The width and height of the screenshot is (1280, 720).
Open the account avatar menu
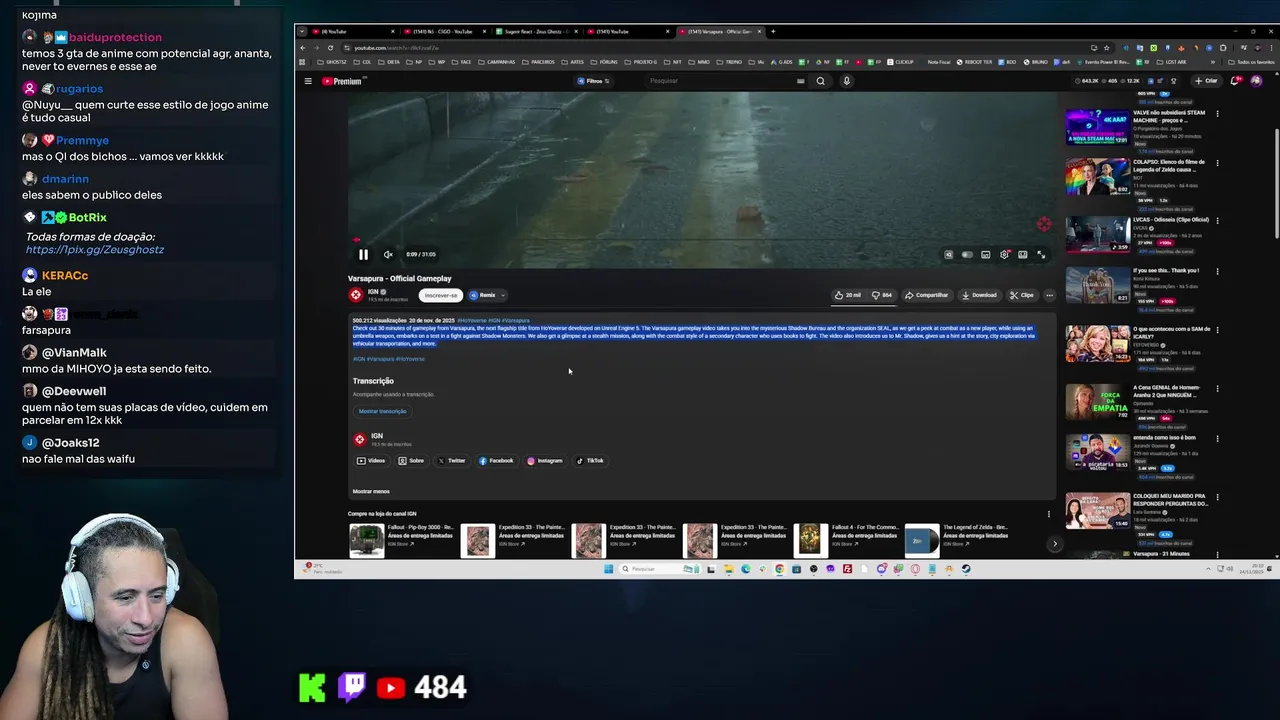[x=1256, y=81]
